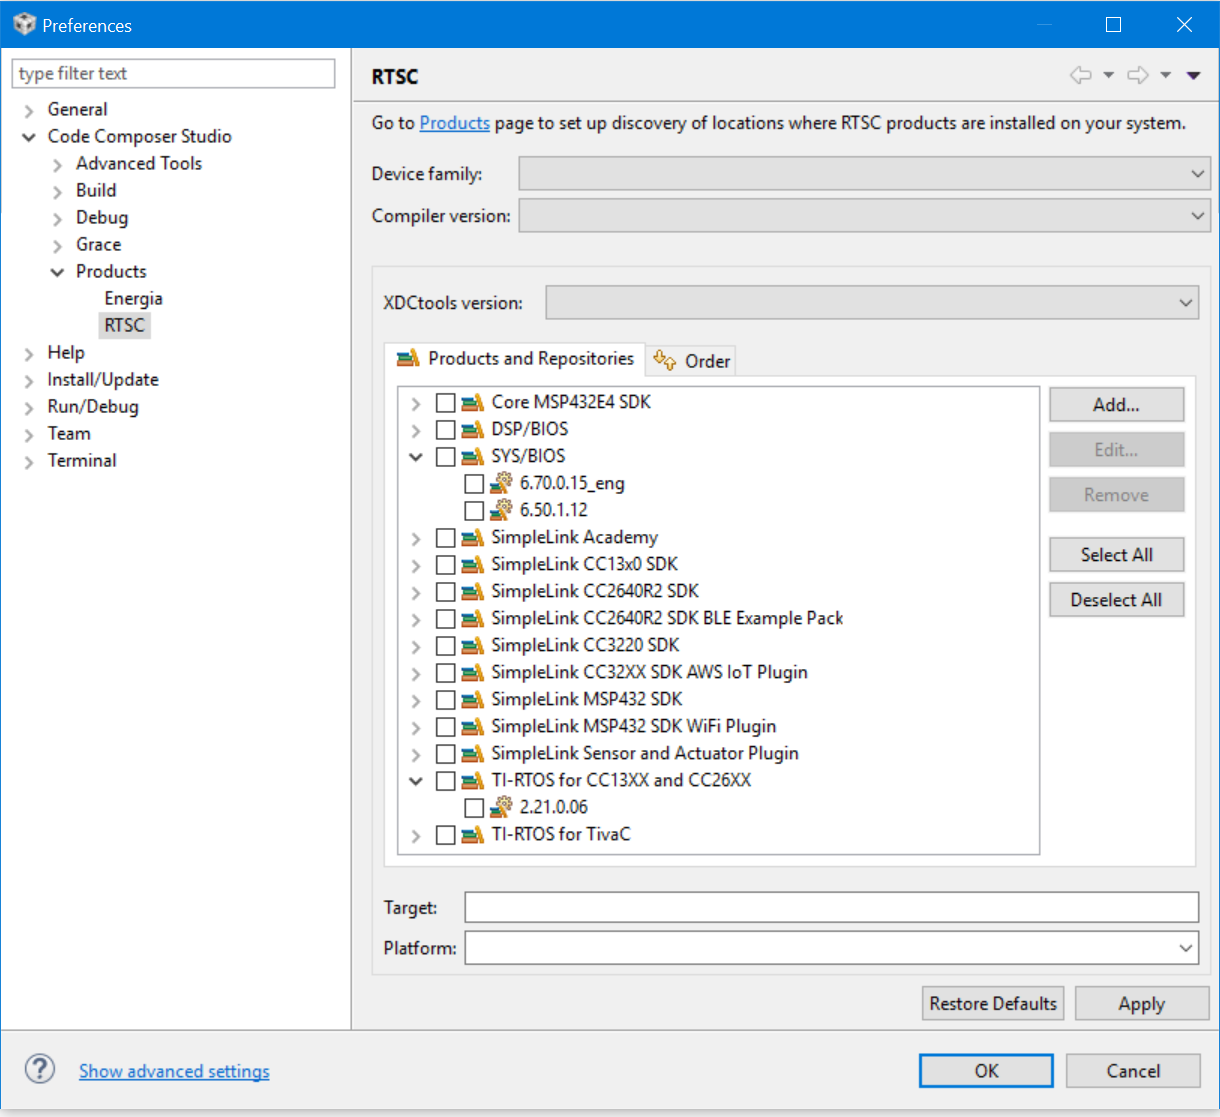
Task: Open the Products page link
Action: pos(455,123)
